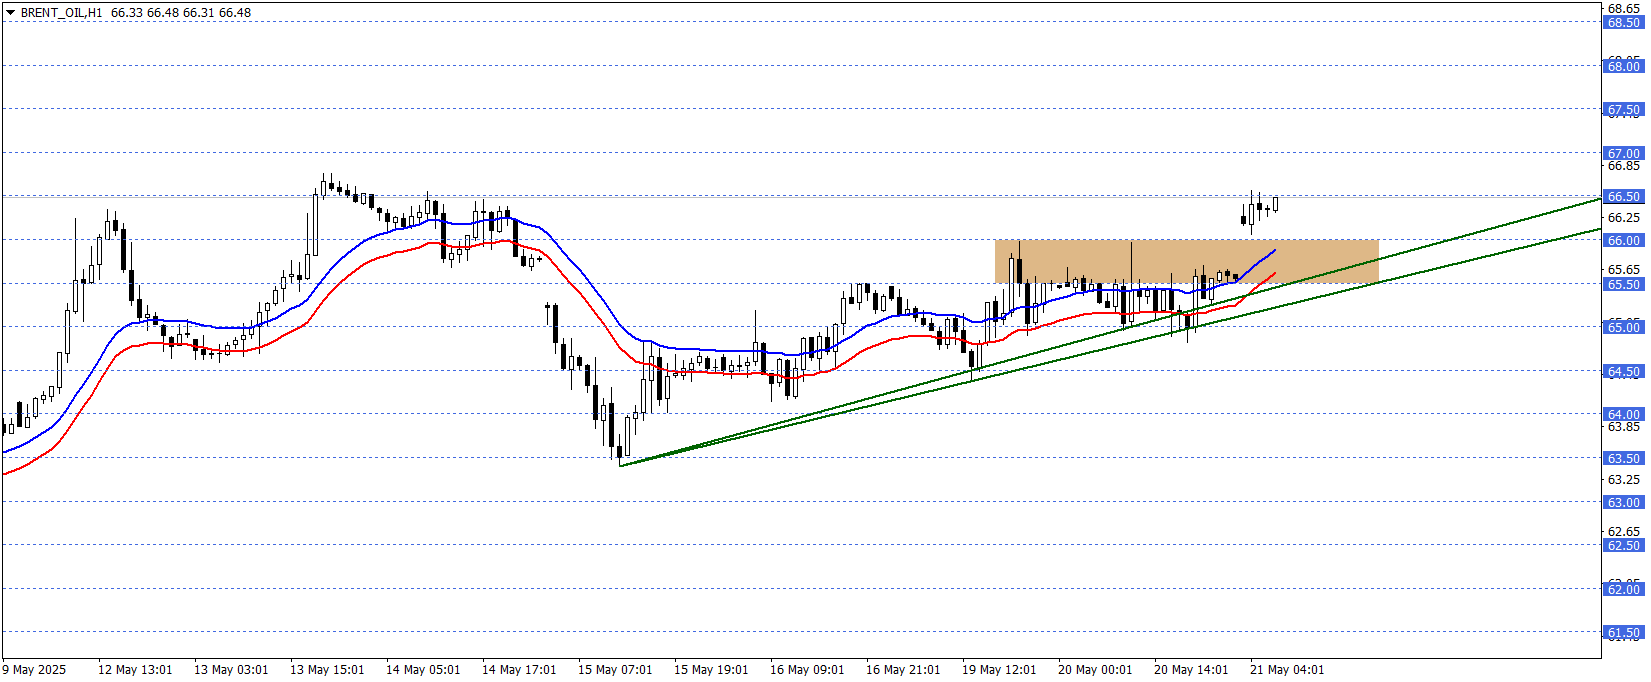Click the 63.50 price level label

click(x=1623, y=459)
